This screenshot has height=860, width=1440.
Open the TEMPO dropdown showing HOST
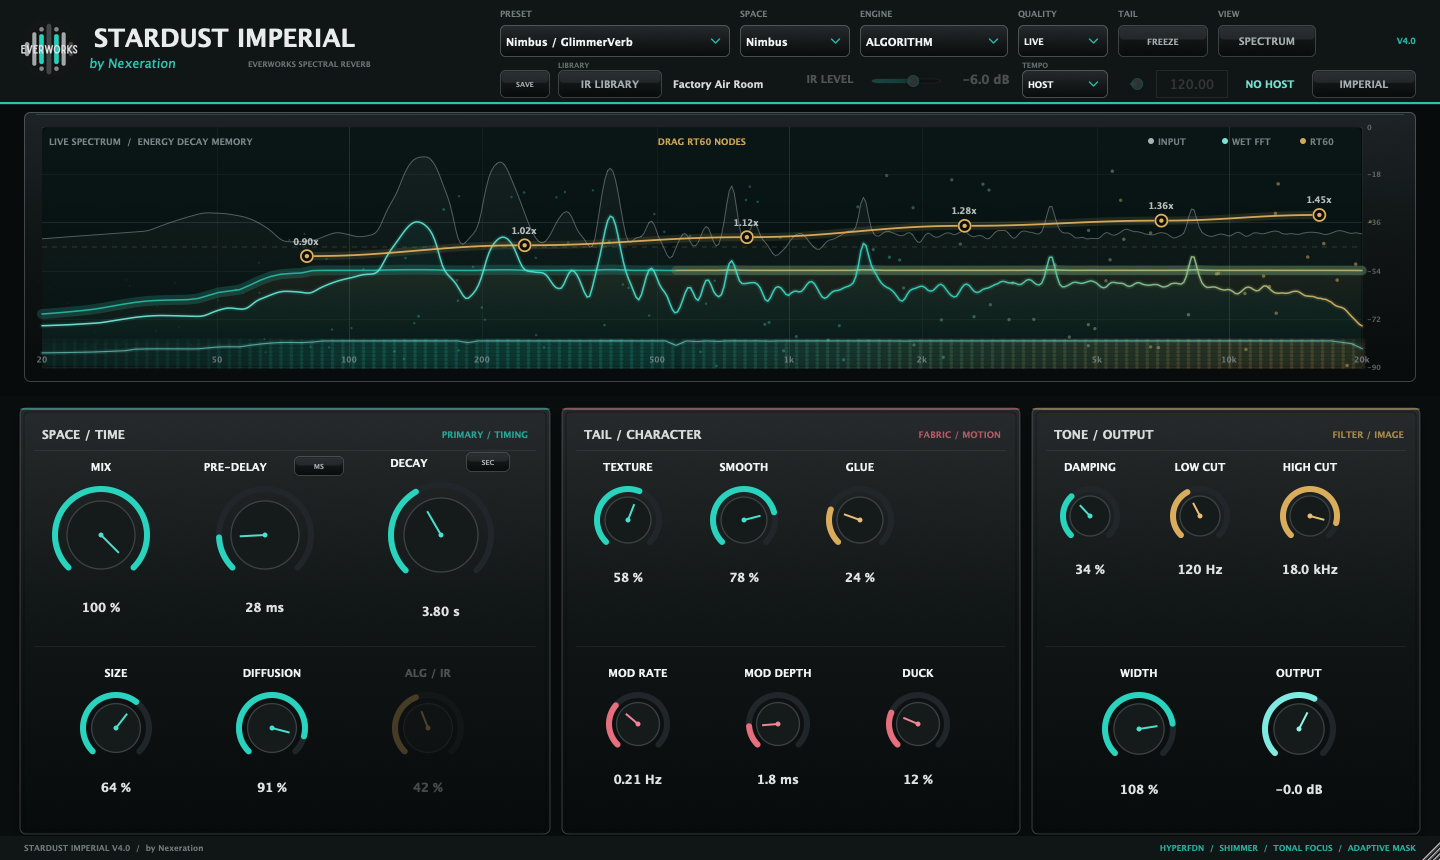click(1063, 84)
